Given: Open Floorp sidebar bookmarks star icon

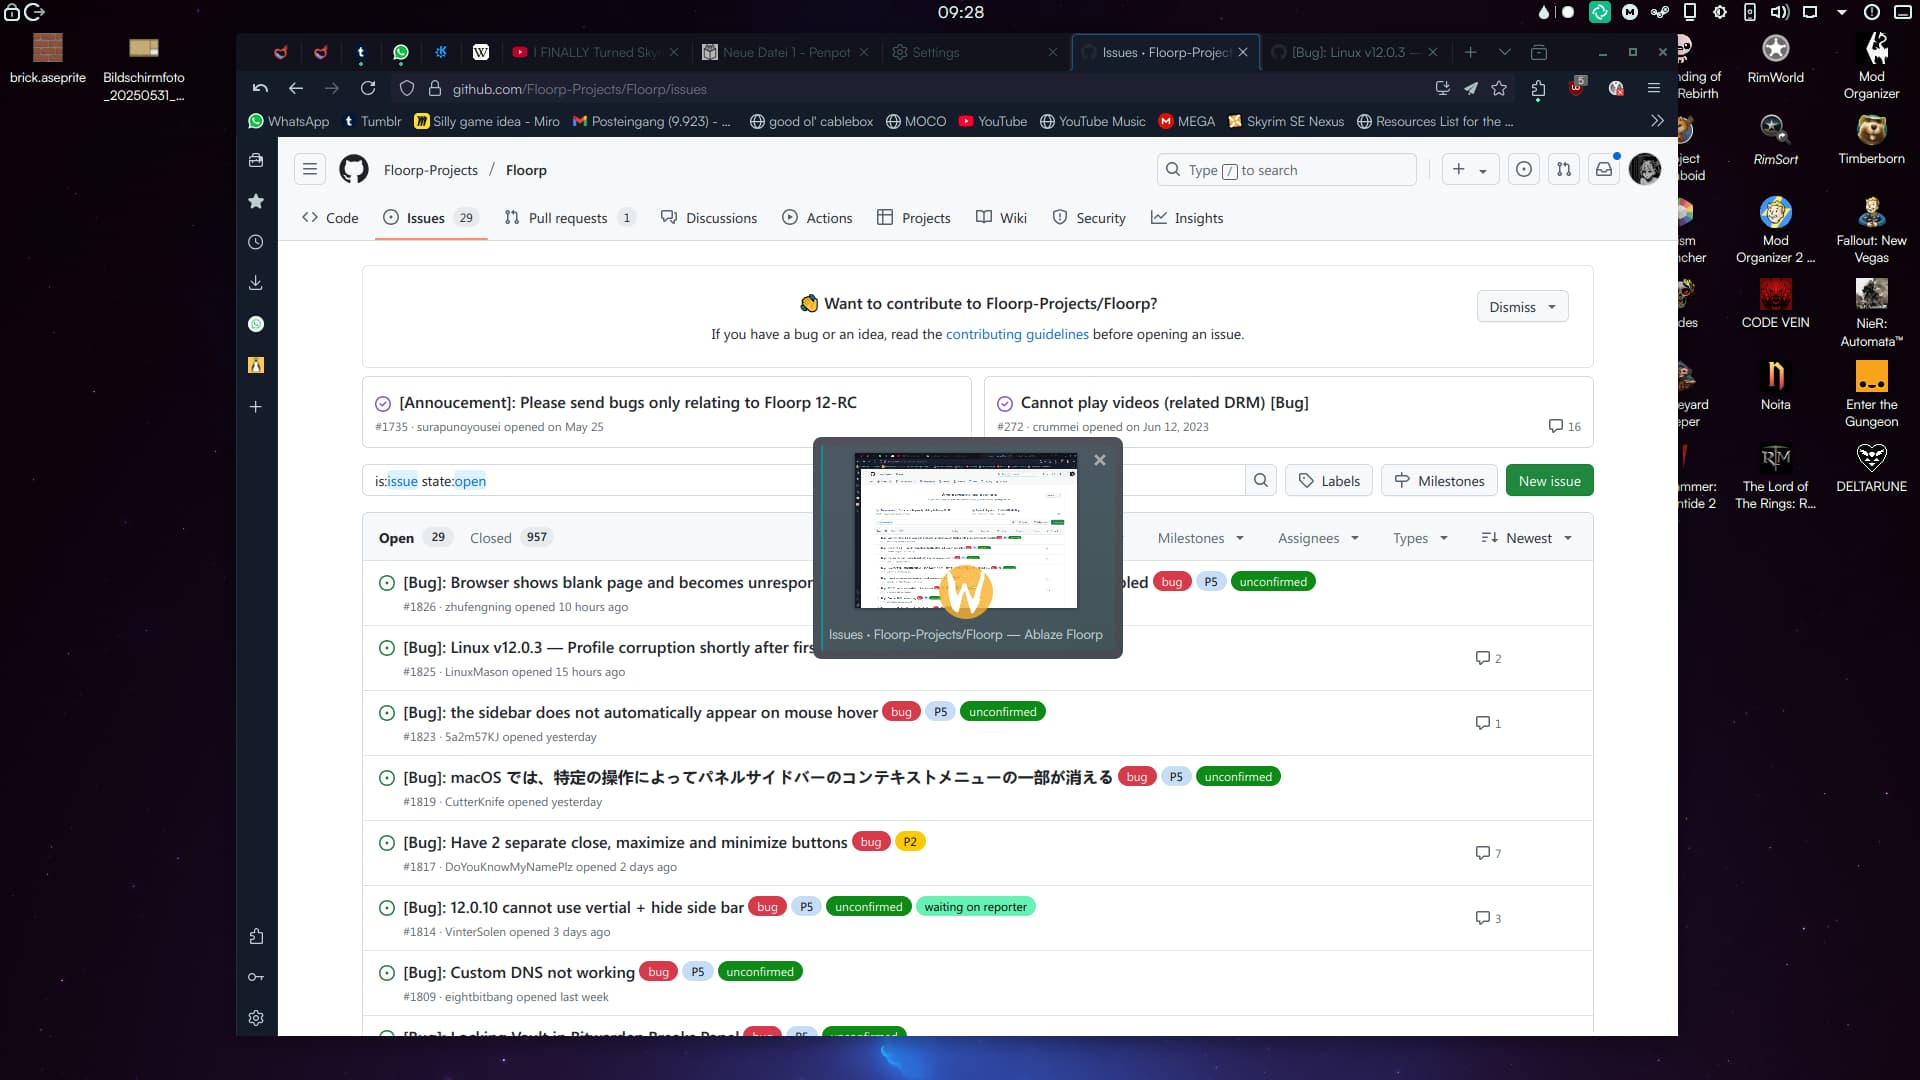Looking at the screenshot, I should [x=256, y=201].
